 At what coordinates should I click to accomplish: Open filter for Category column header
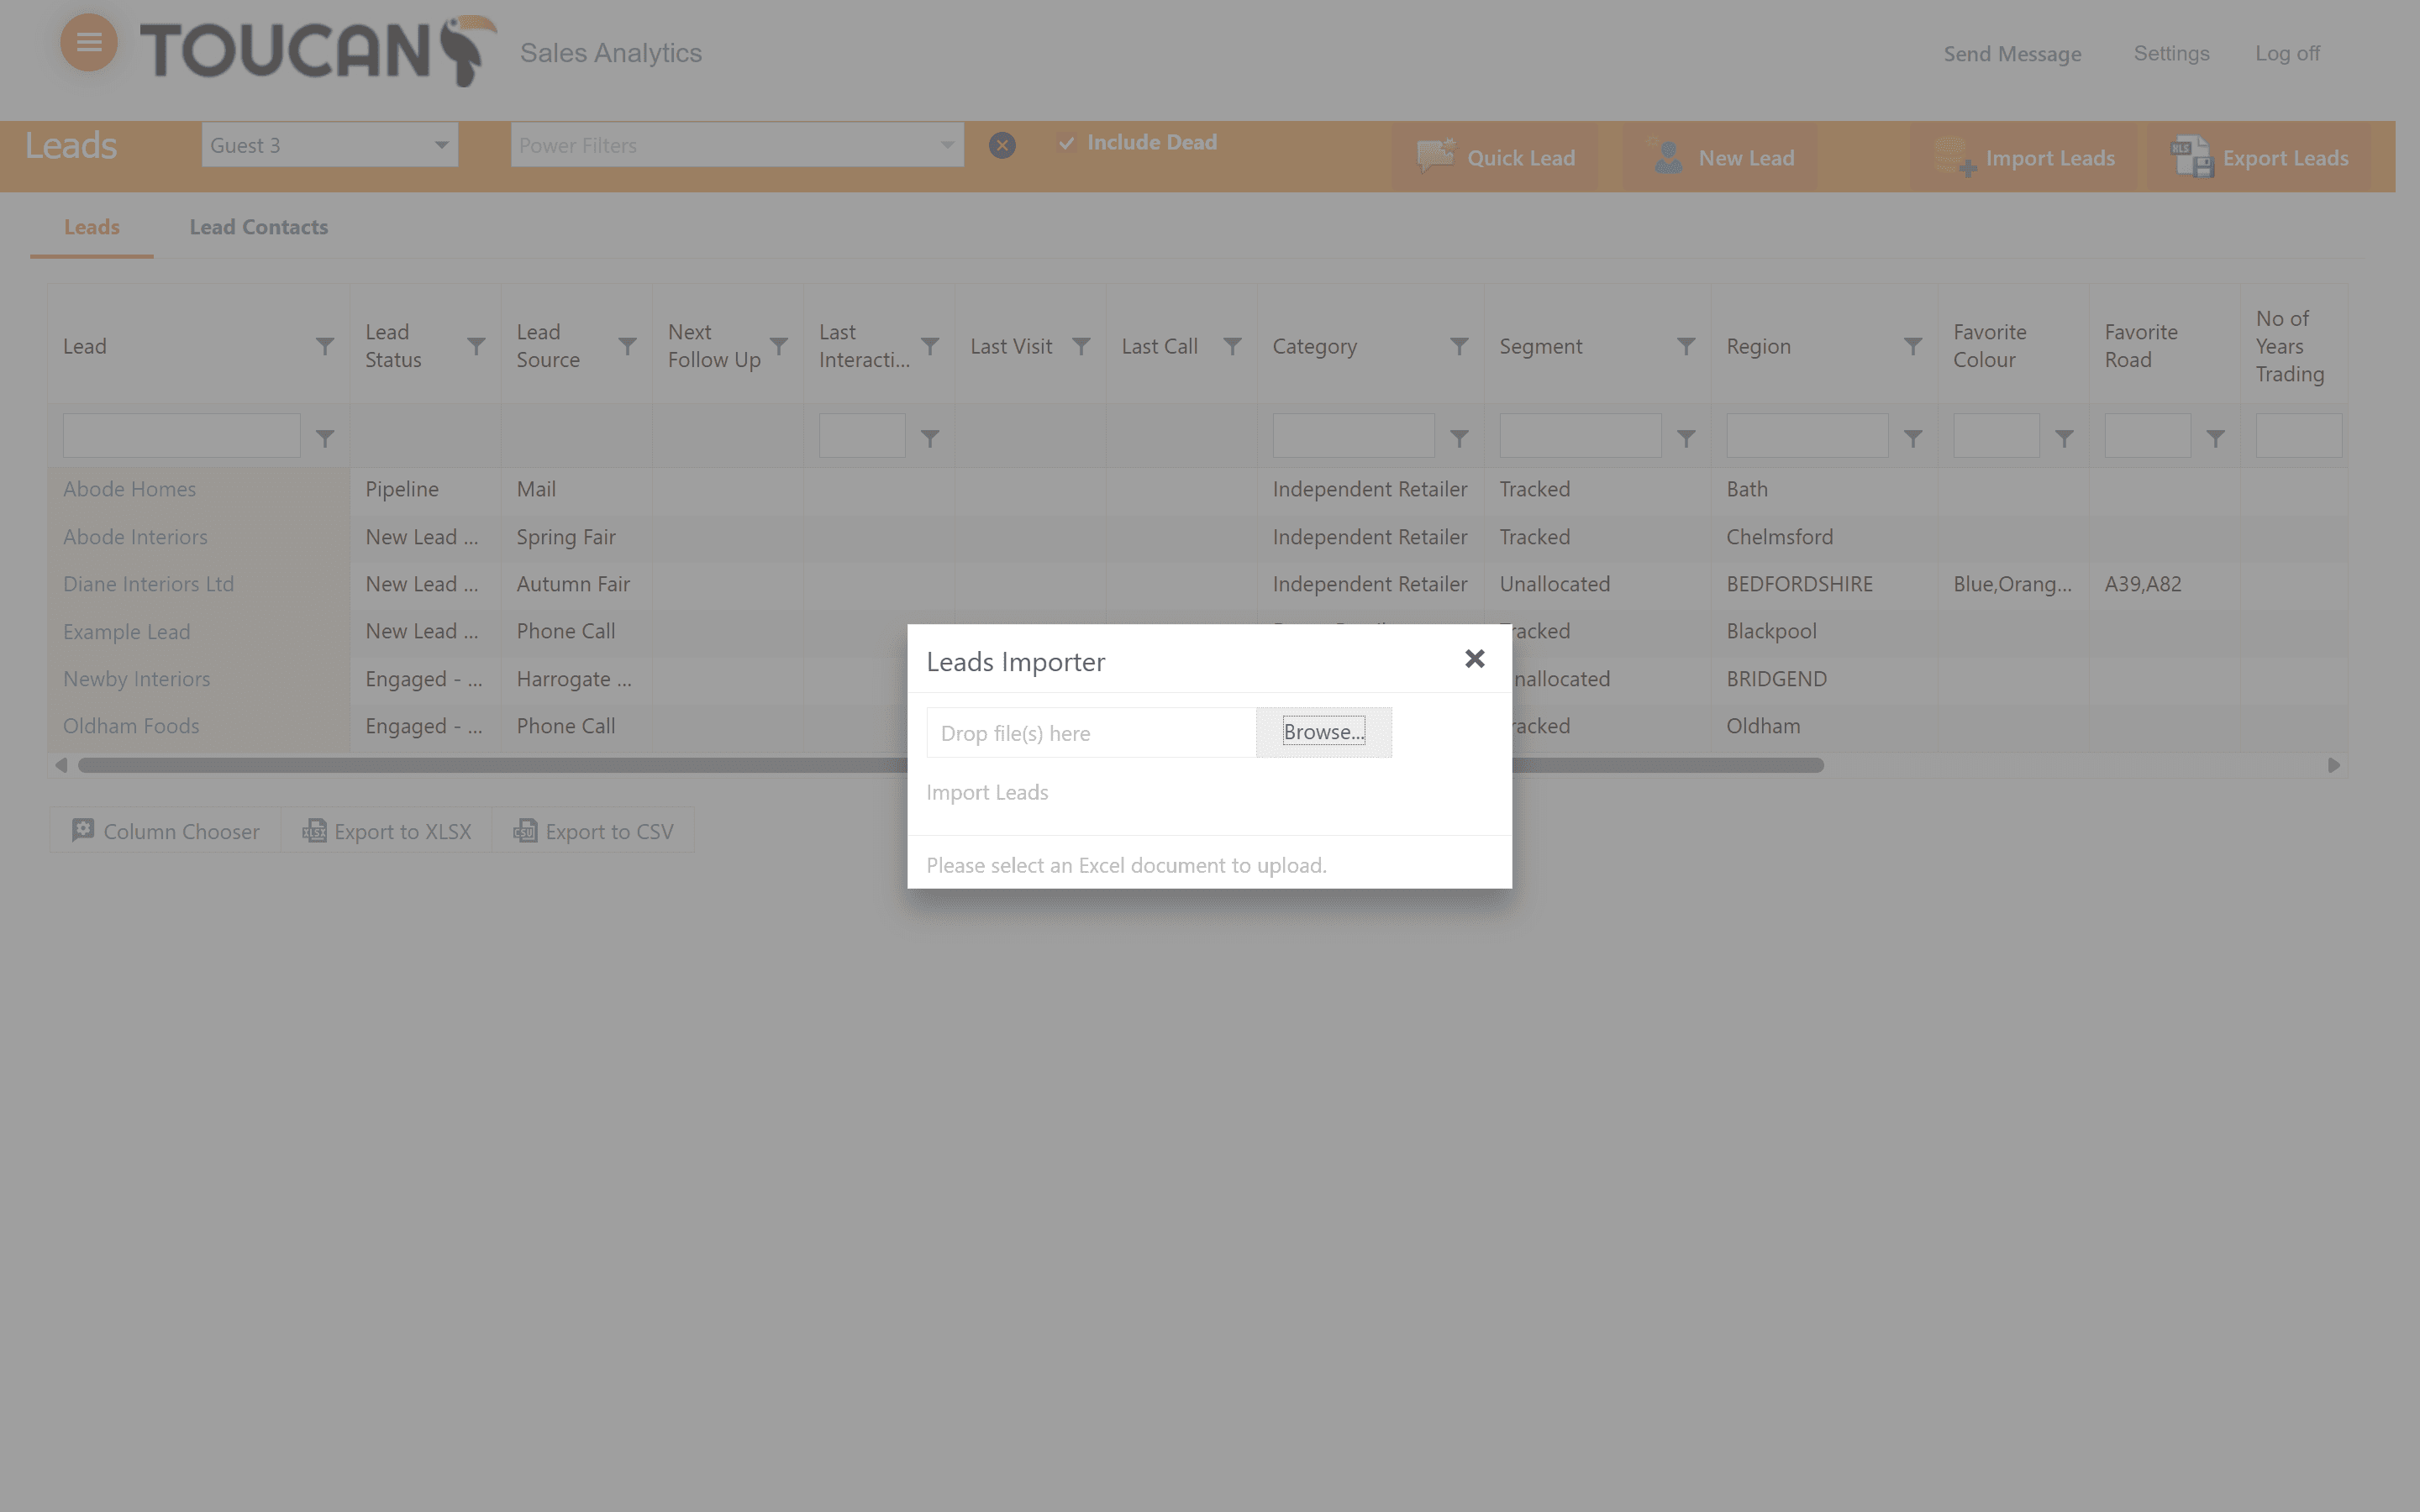[x=1459, y=346]
